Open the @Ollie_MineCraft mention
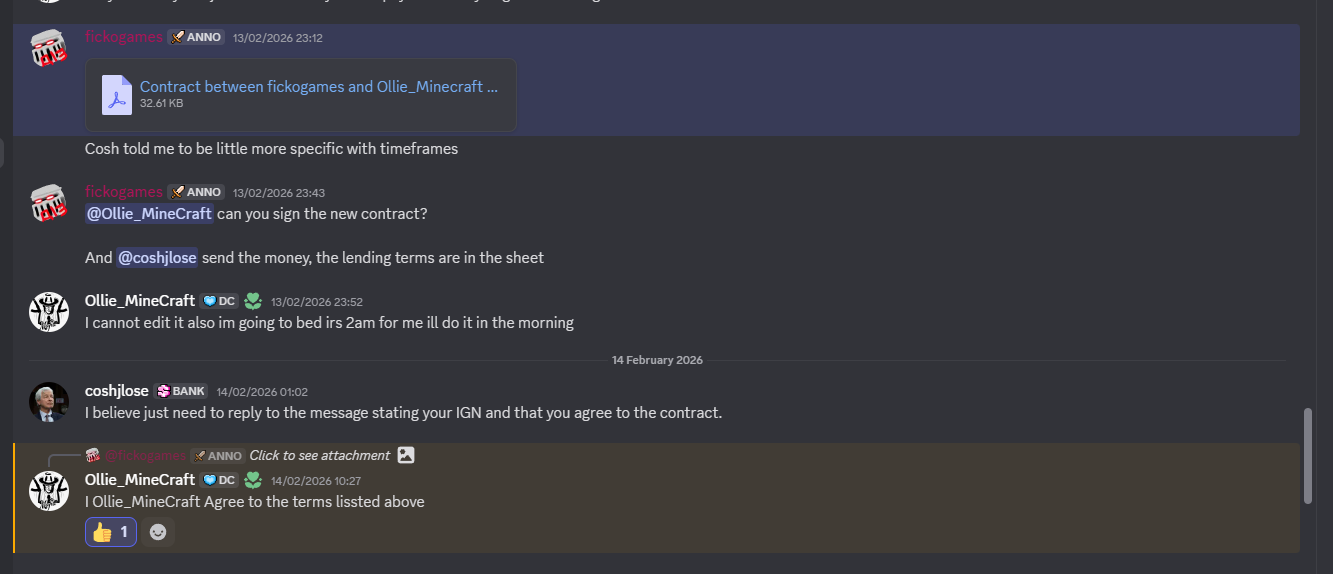1333x574 pixels. click(149, 214)
